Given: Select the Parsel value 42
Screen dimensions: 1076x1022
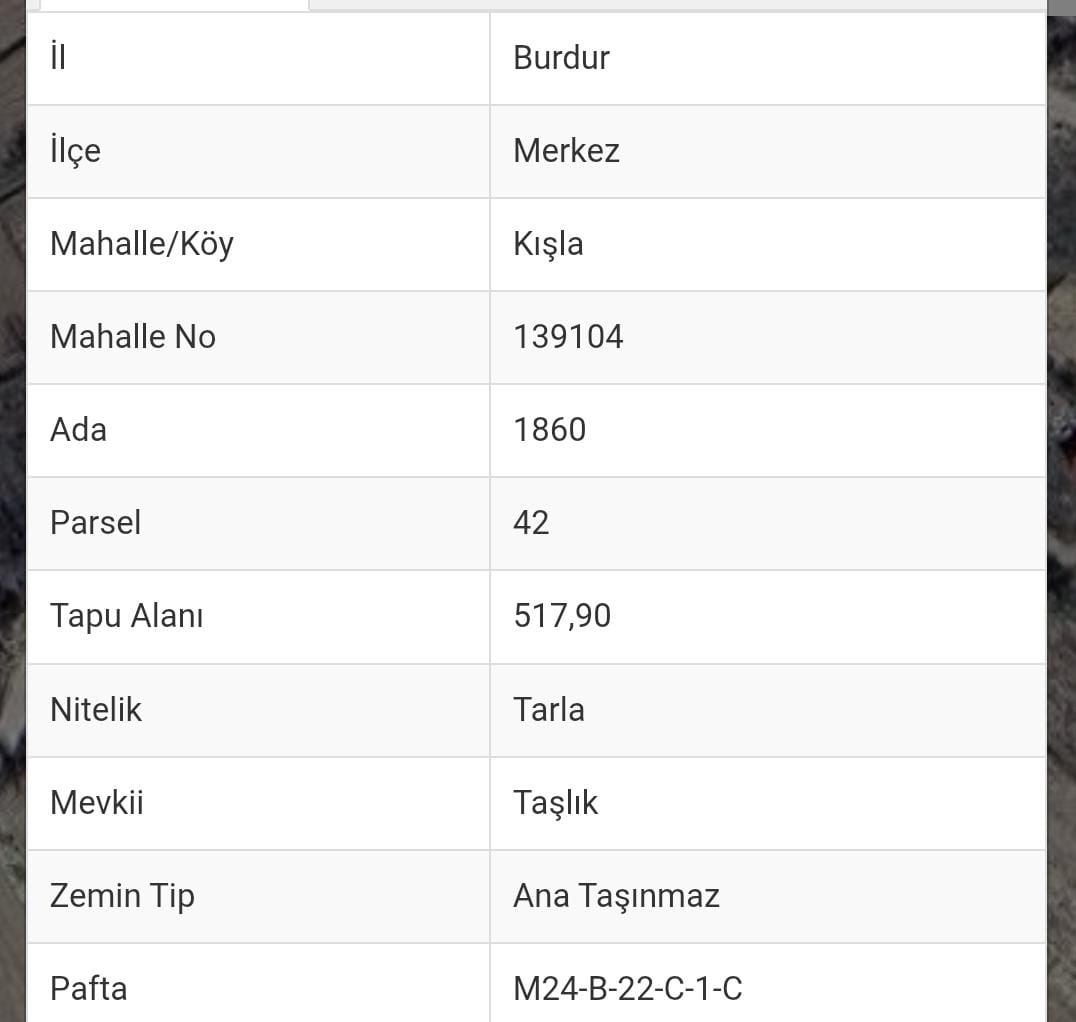Looking at the screenshot, I should tap(531, 523).
